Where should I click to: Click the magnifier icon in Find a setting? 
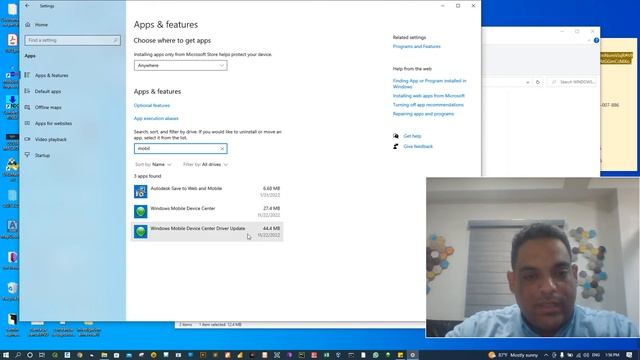tap(115, 40)
